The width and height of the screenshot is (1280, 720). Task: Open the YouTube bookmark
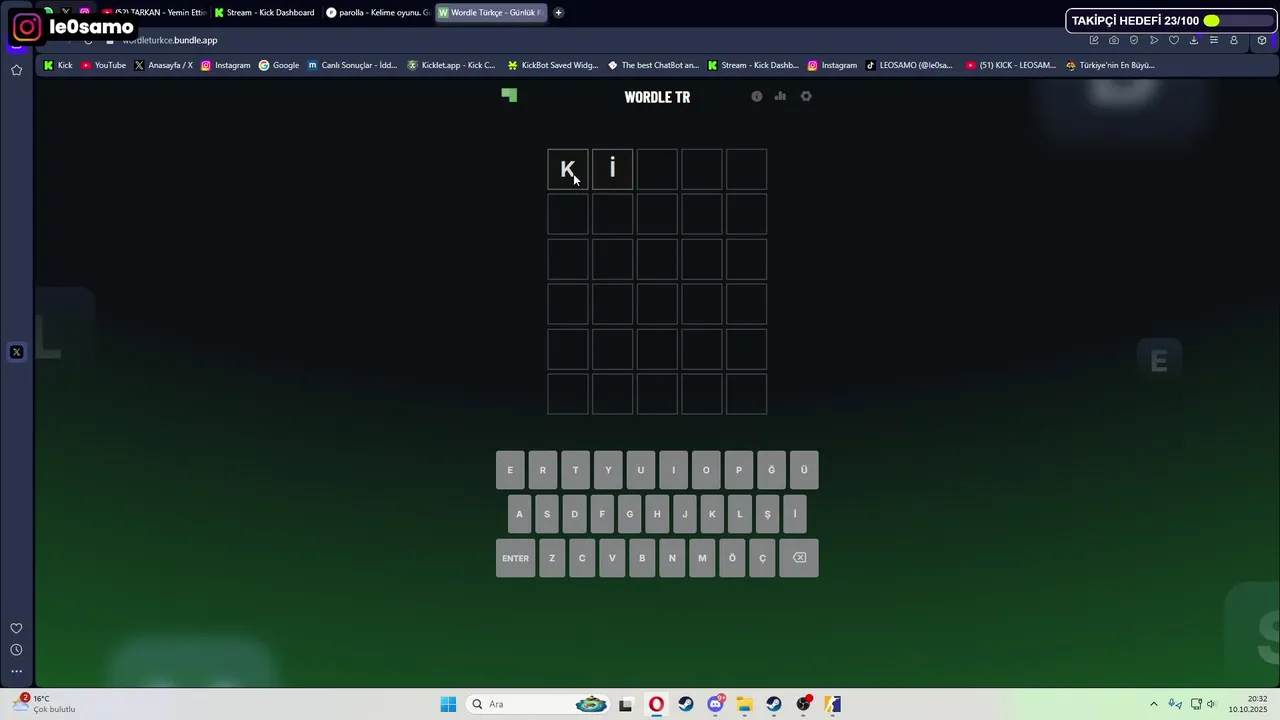click(104, 65)
